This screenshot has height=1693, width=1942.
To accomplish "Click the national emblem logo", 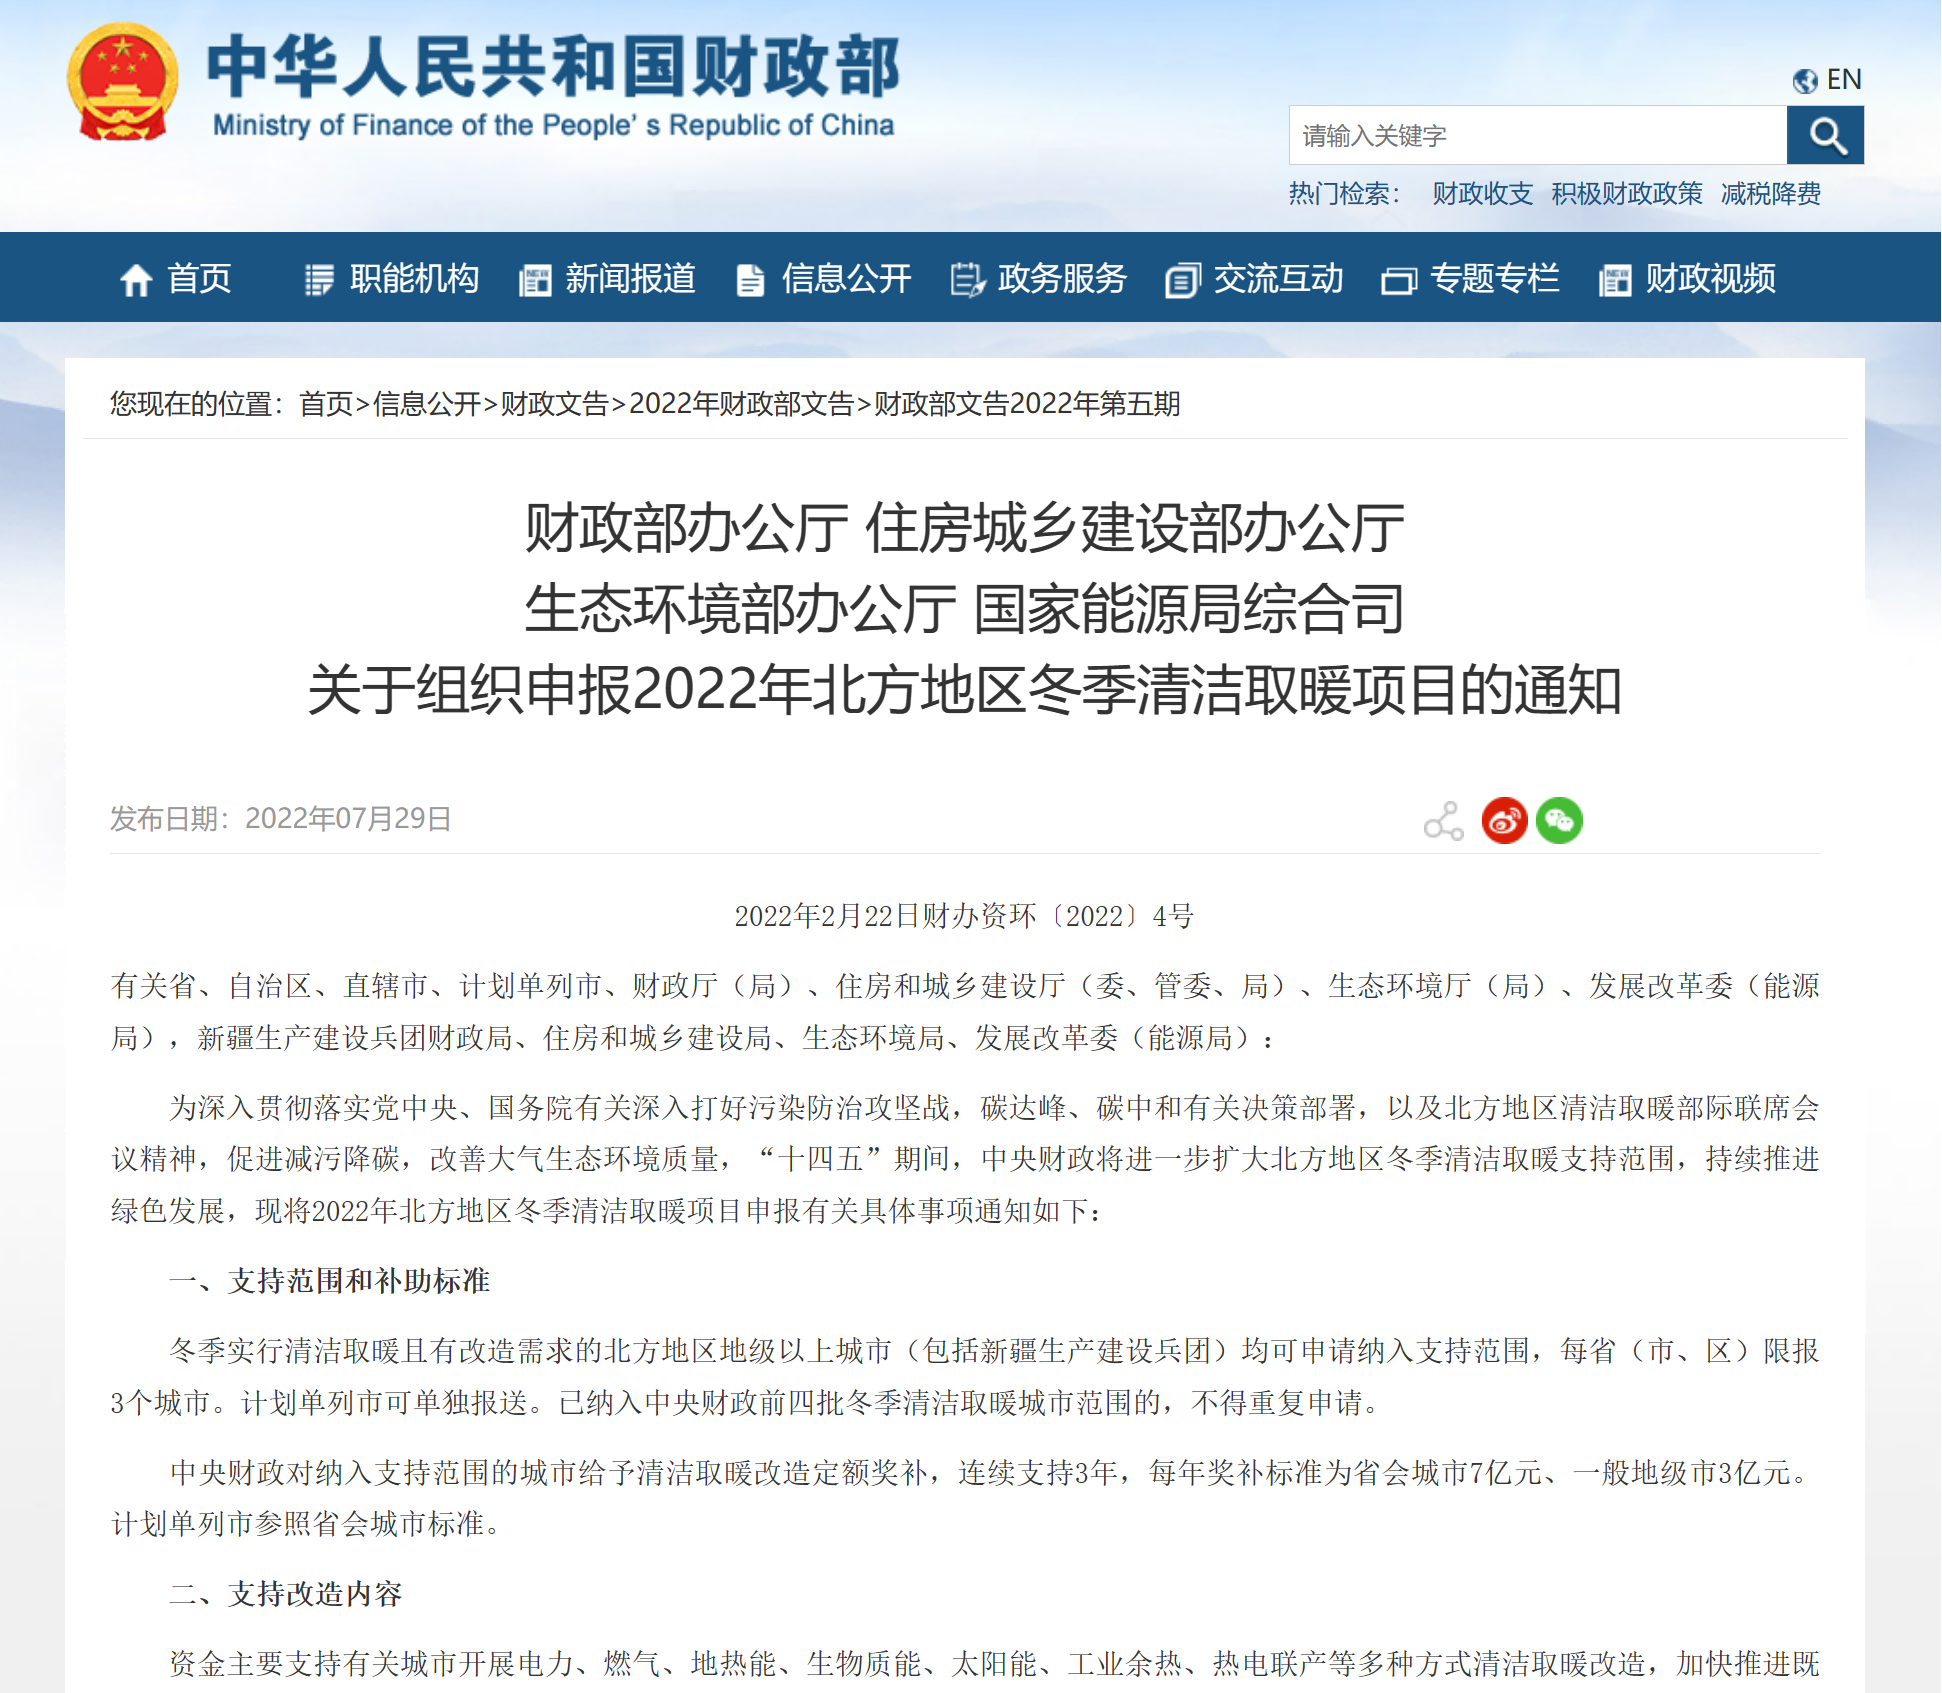I will 123,82.
